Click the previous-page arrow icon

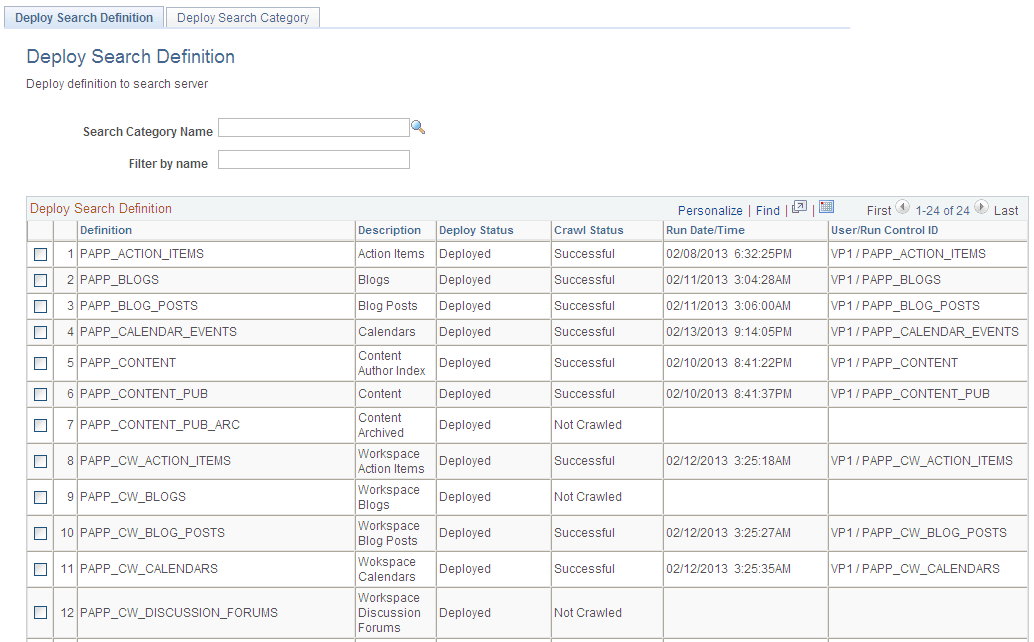click(x=903, y=209)
